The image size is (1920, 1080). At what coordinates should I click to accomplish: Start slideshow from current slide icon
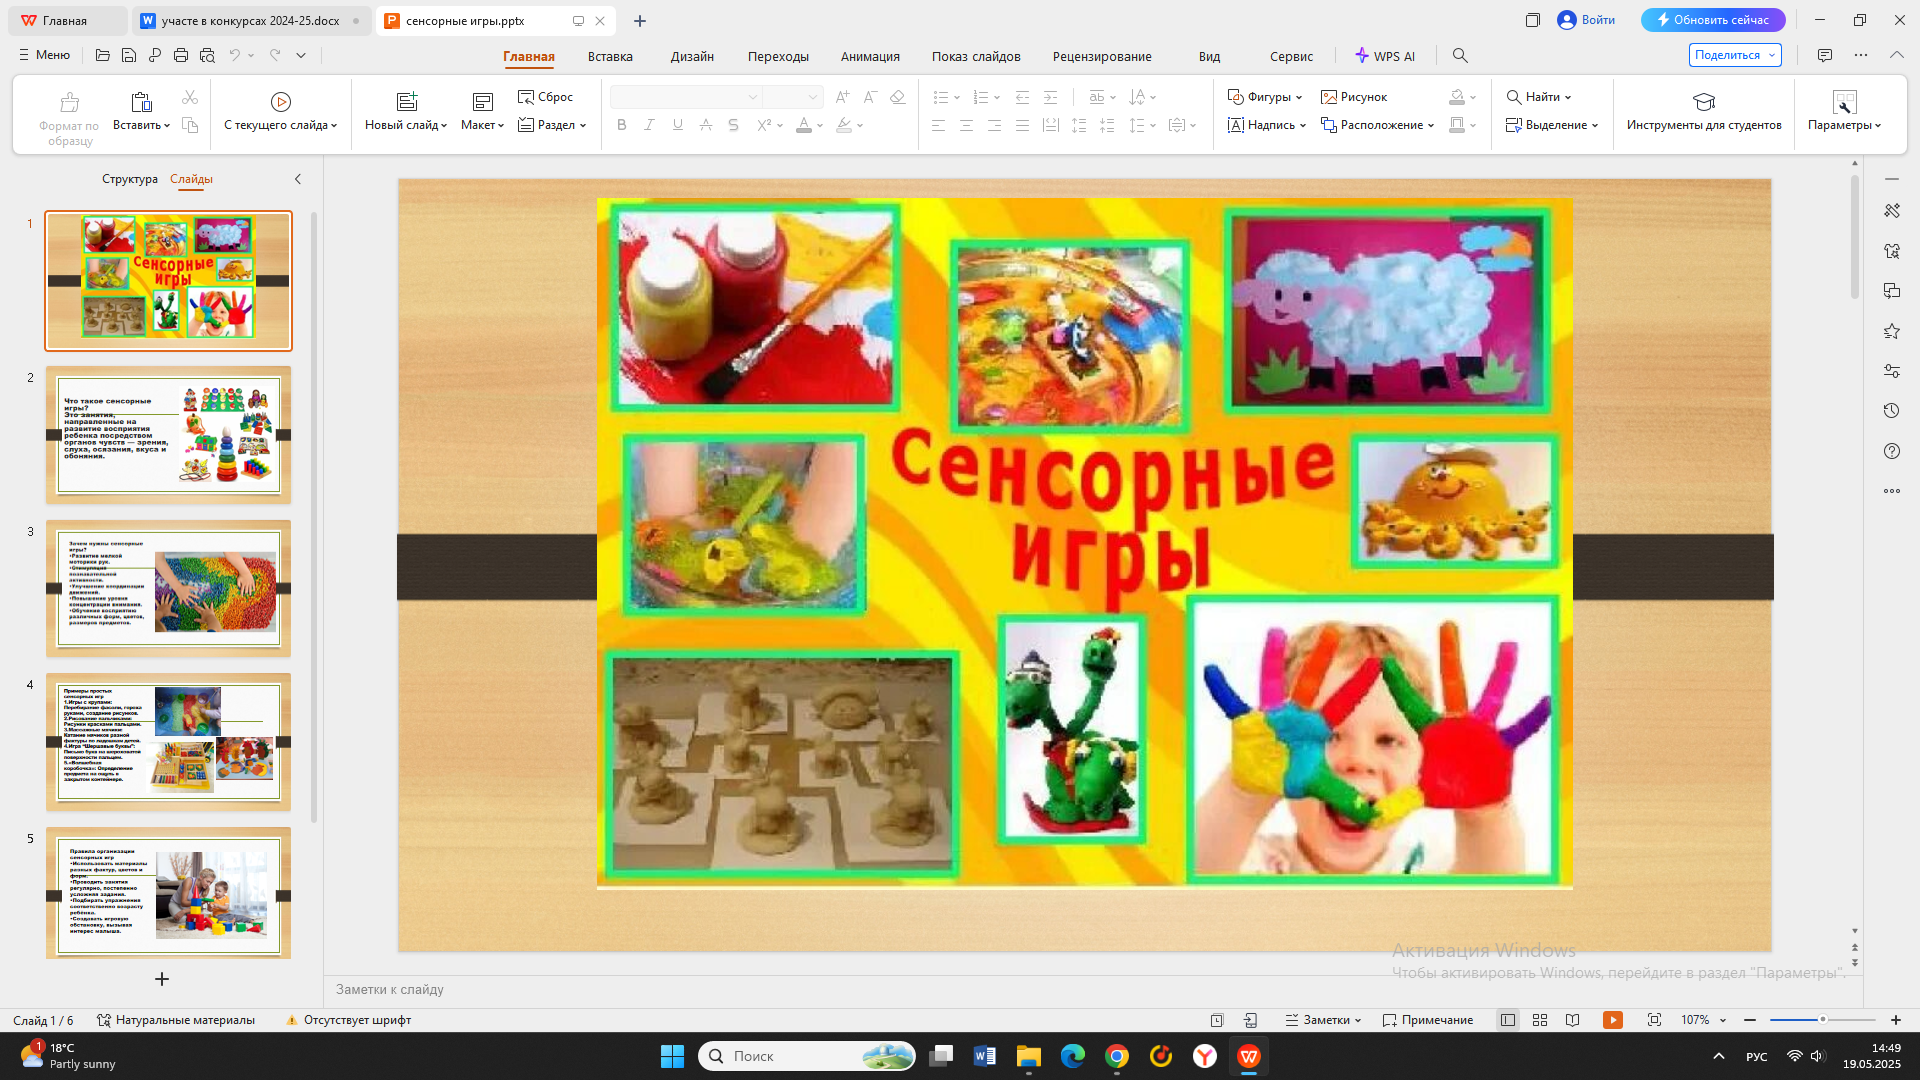(x=280, y=102)
